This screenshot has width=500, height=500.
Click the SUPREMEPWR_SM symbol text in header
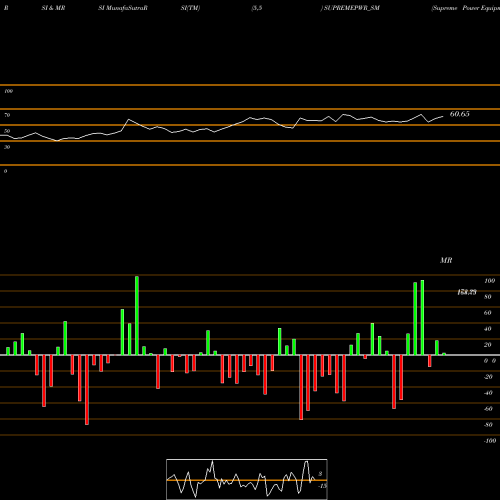[351, 8]
